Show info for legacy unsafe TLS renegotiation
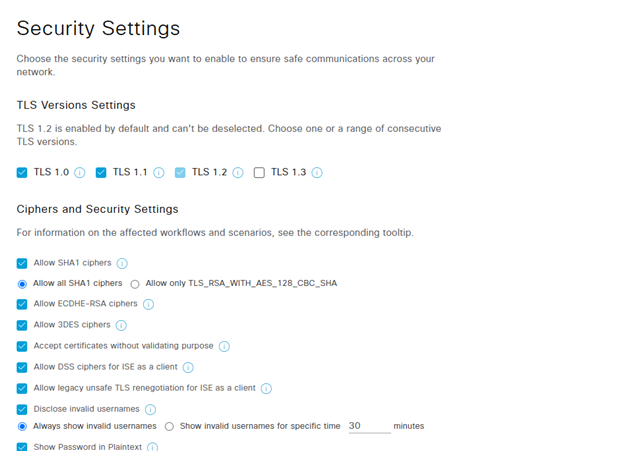Image resolution: width=640 pixels, height=451 pixels. pos(266,389)
